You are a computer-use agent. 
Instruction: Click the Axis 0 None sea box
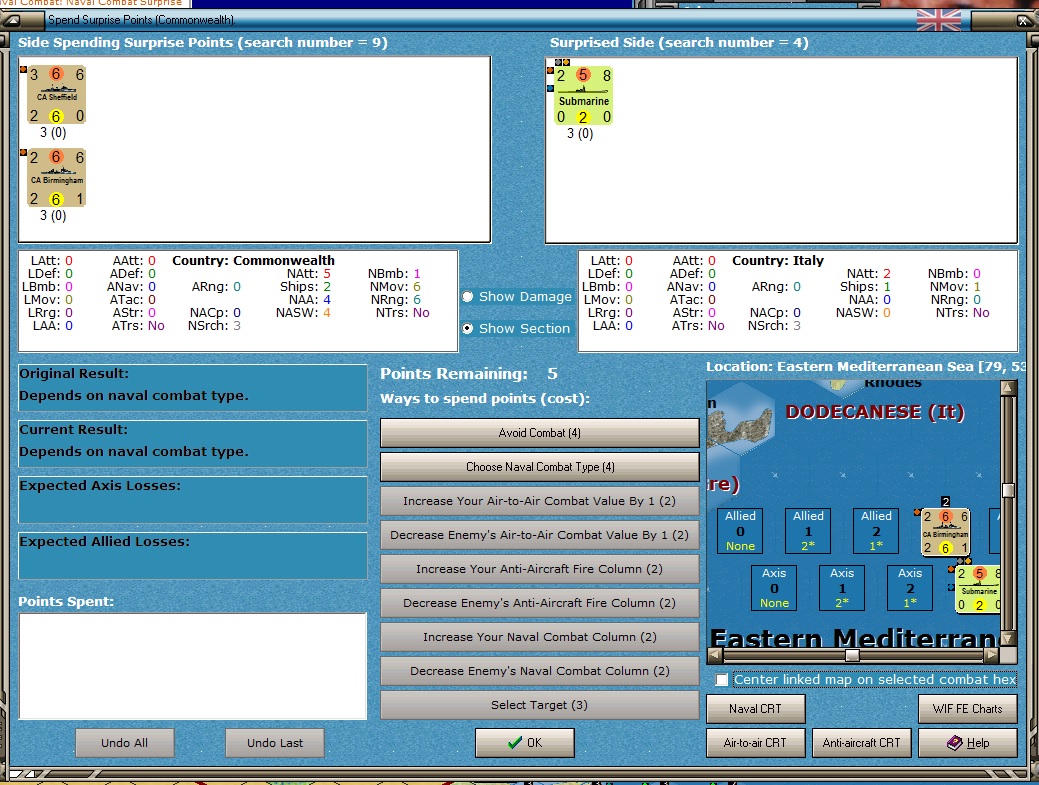coord(774,588)
